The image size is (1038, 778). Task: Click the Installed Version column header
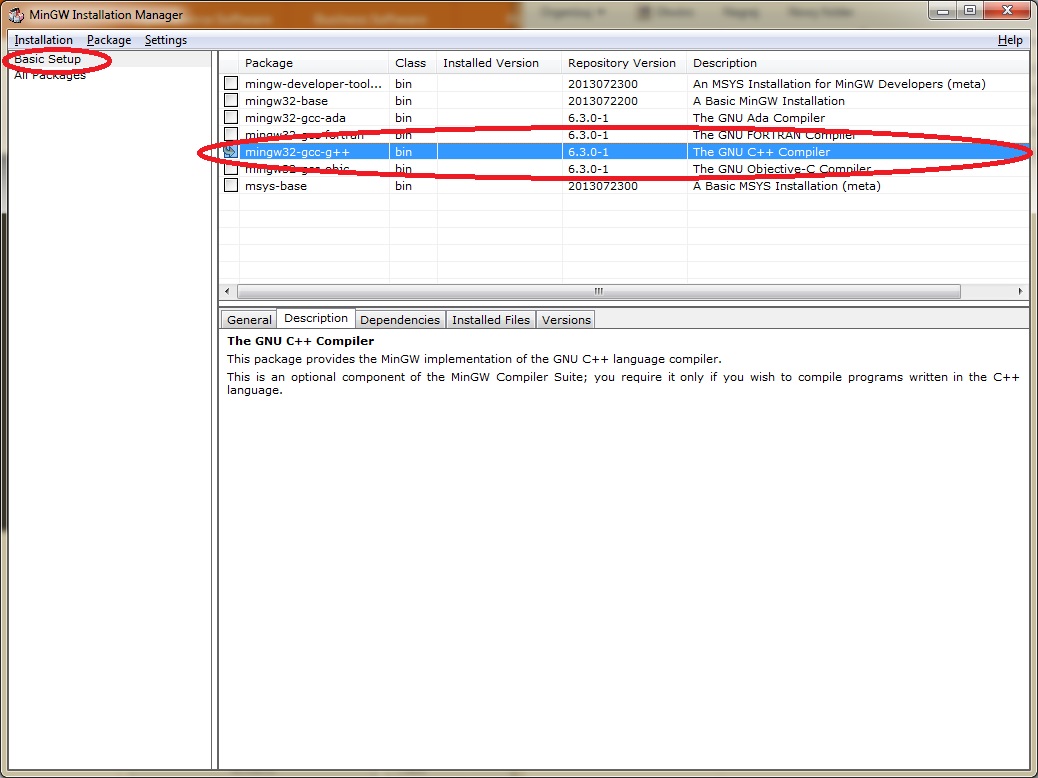pyautogui.click(x=500, y=63)
